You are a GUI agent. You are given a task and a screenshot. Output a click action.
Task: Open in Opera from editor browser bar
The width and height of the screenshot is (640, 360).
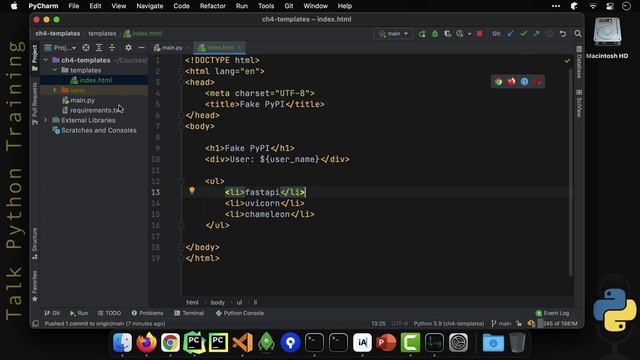(537, 82)
